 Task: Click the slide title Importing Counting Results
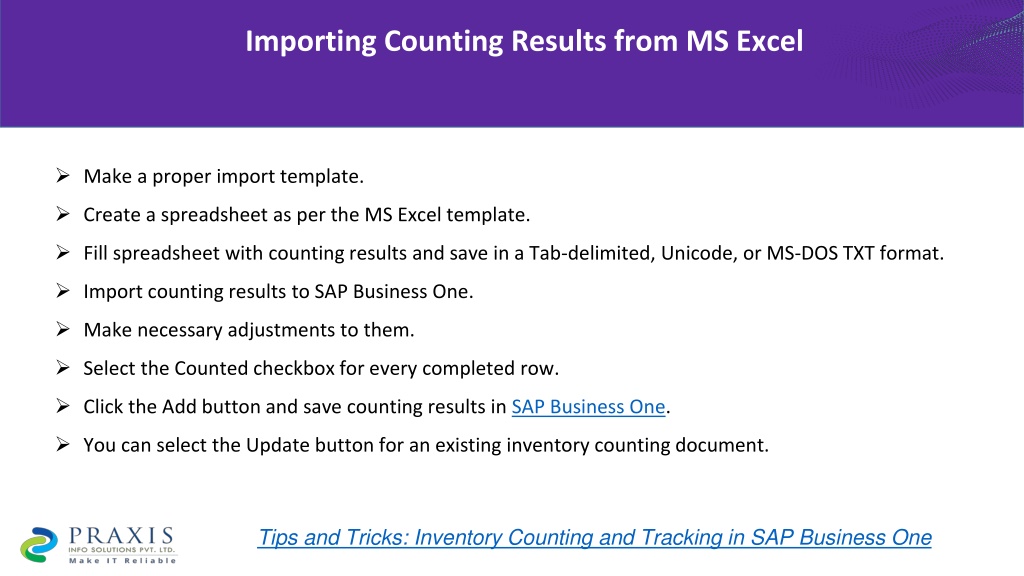pos(524,41)
